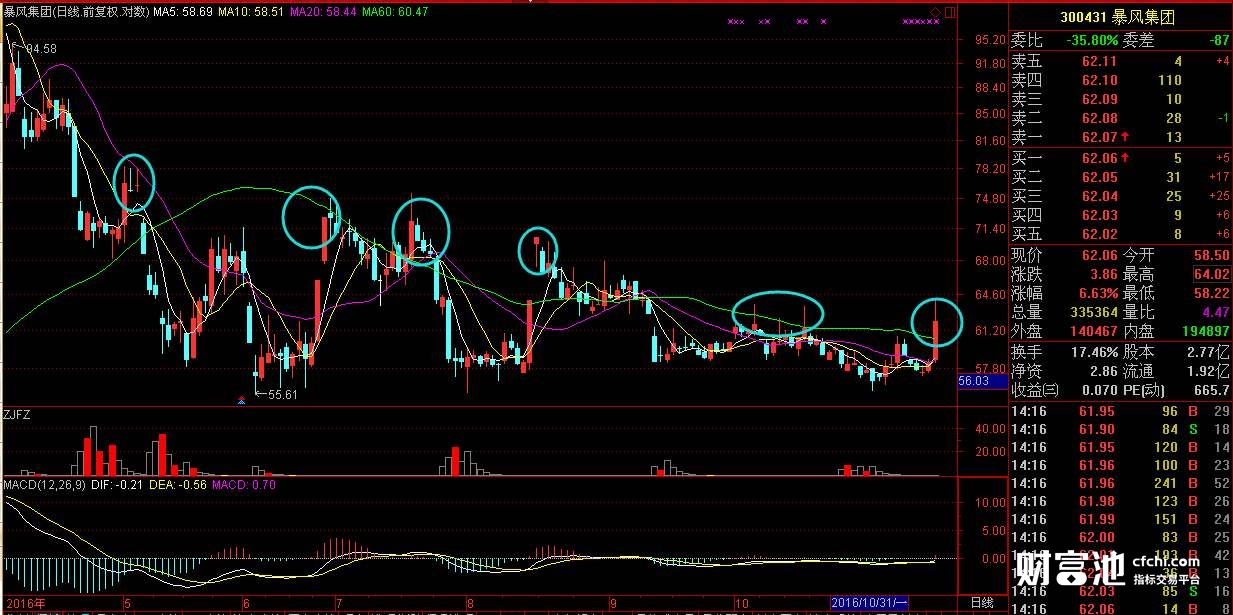This screenshot has width=1233, height=615.
Task: Click the 总量 335364 value
Action: tap(1092, 312)
